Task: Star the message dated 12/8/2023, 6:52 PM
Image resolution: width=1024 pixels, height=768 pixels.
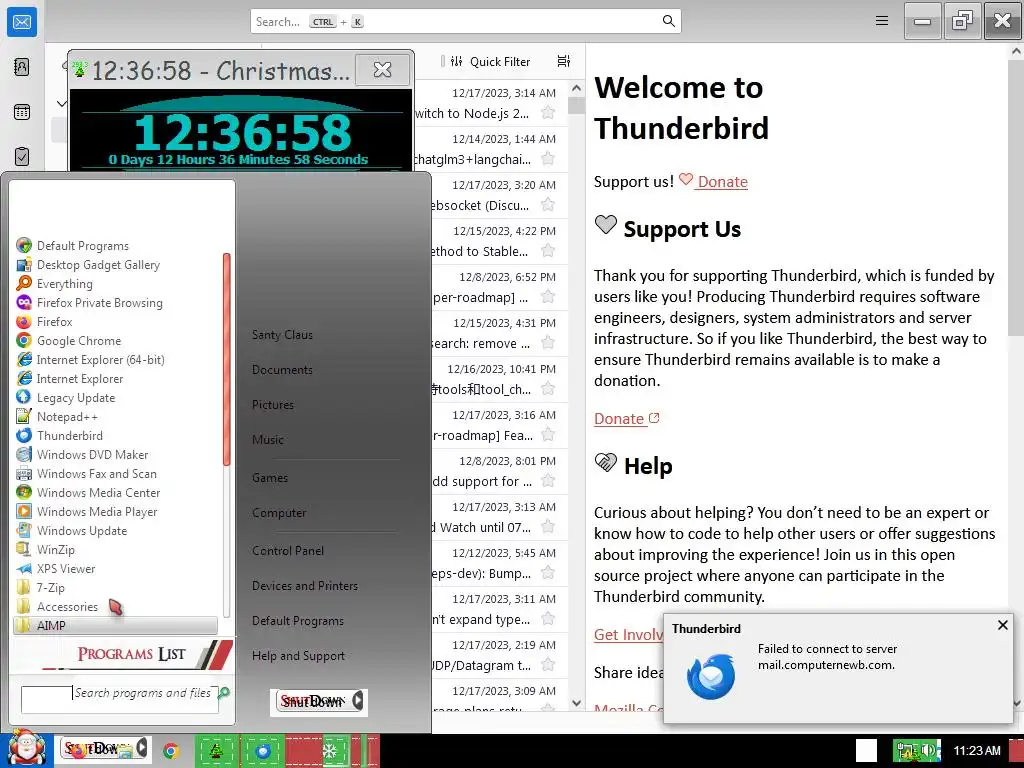Action: 548,296
